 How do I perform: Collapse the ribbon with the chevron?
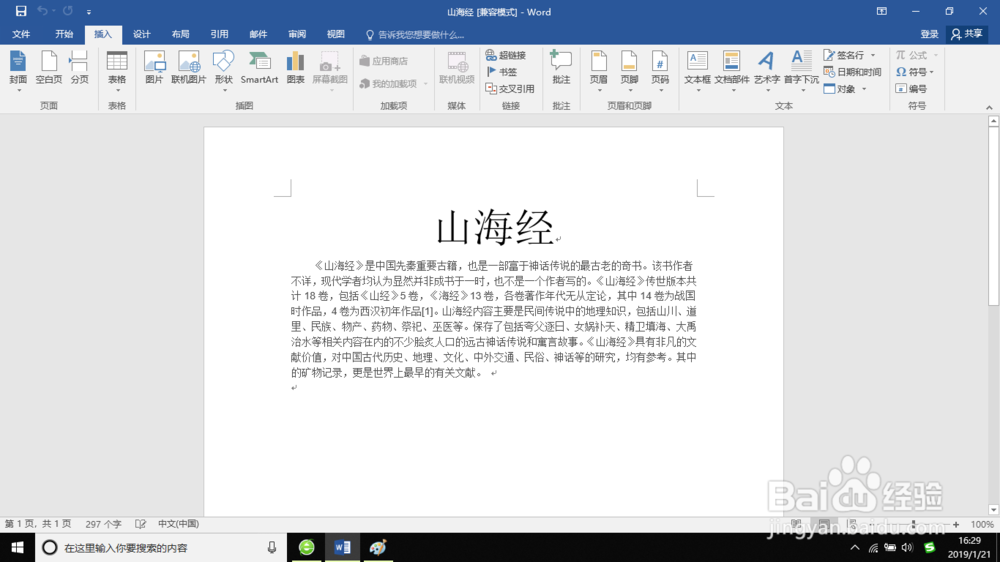[989, 107]
